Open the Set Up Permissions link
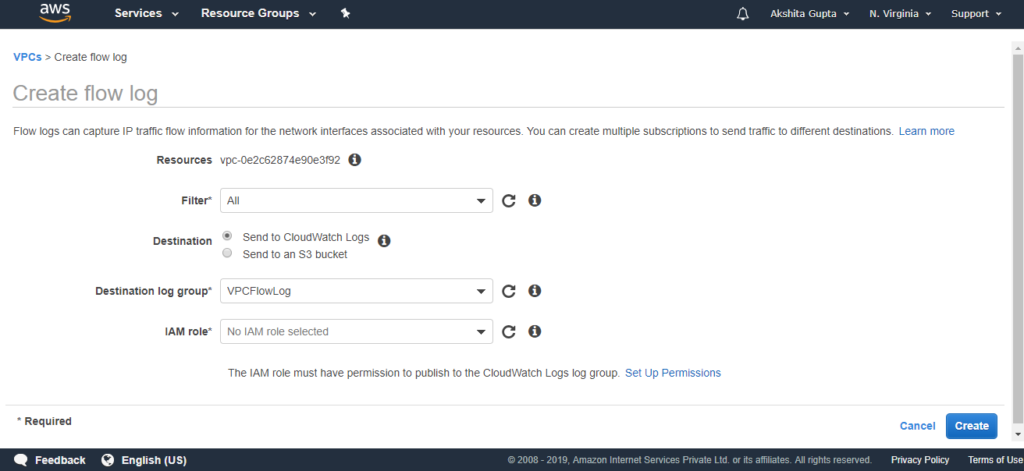 [673, 373]
